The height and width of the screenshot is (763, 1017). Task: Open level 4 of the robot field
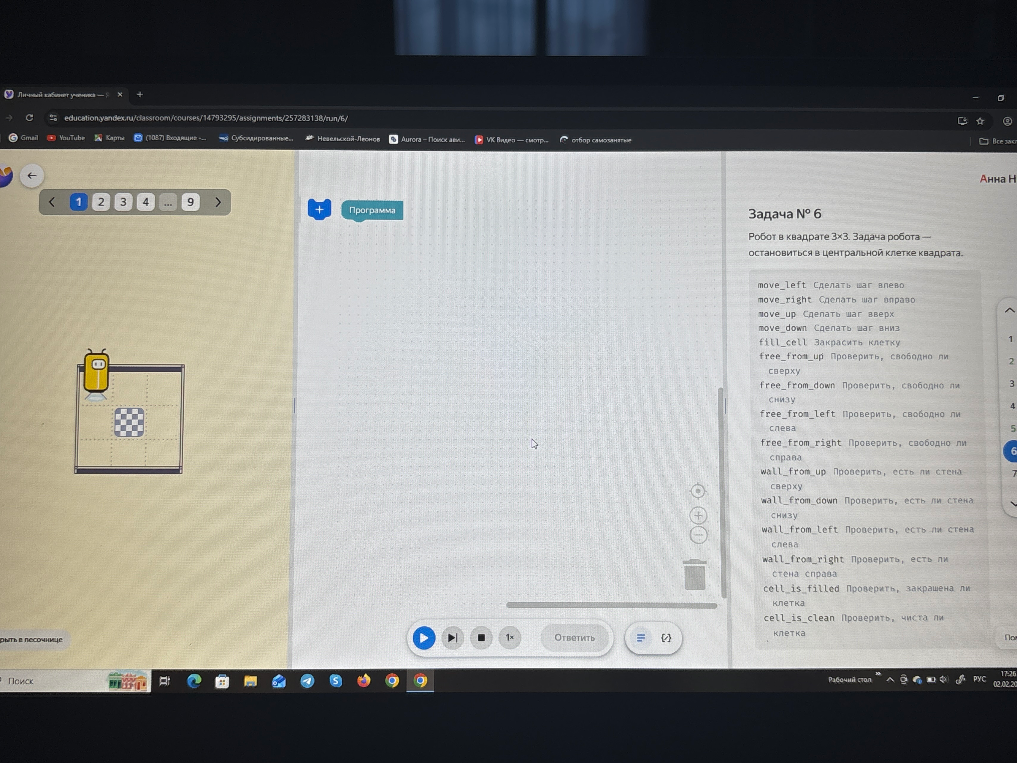(x=145, y=202)
